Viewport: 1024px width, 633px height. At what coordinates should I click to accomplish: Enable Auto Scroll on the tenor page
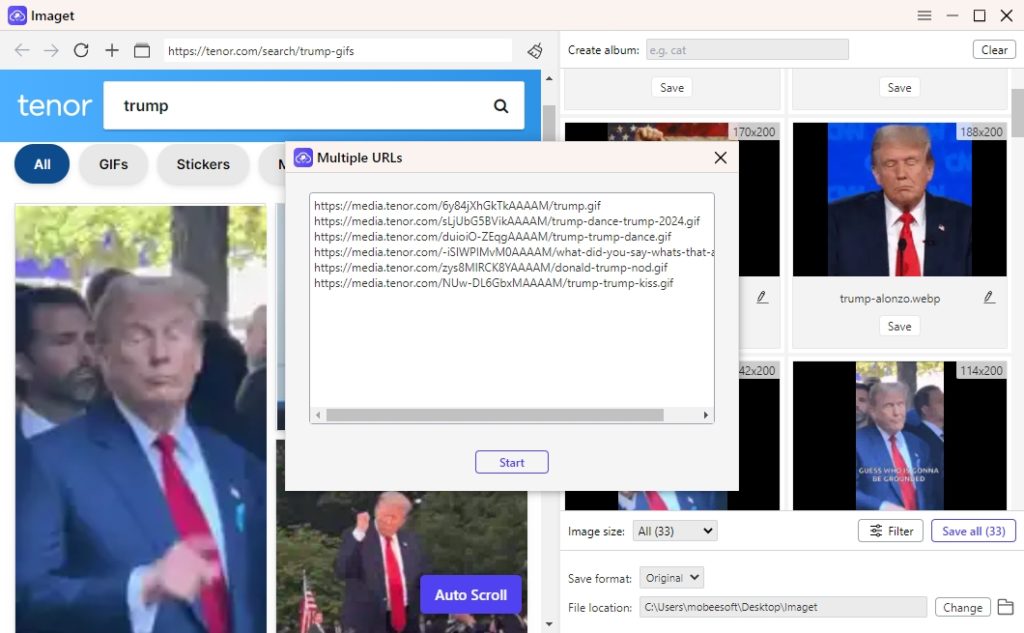tap(470, 594)
